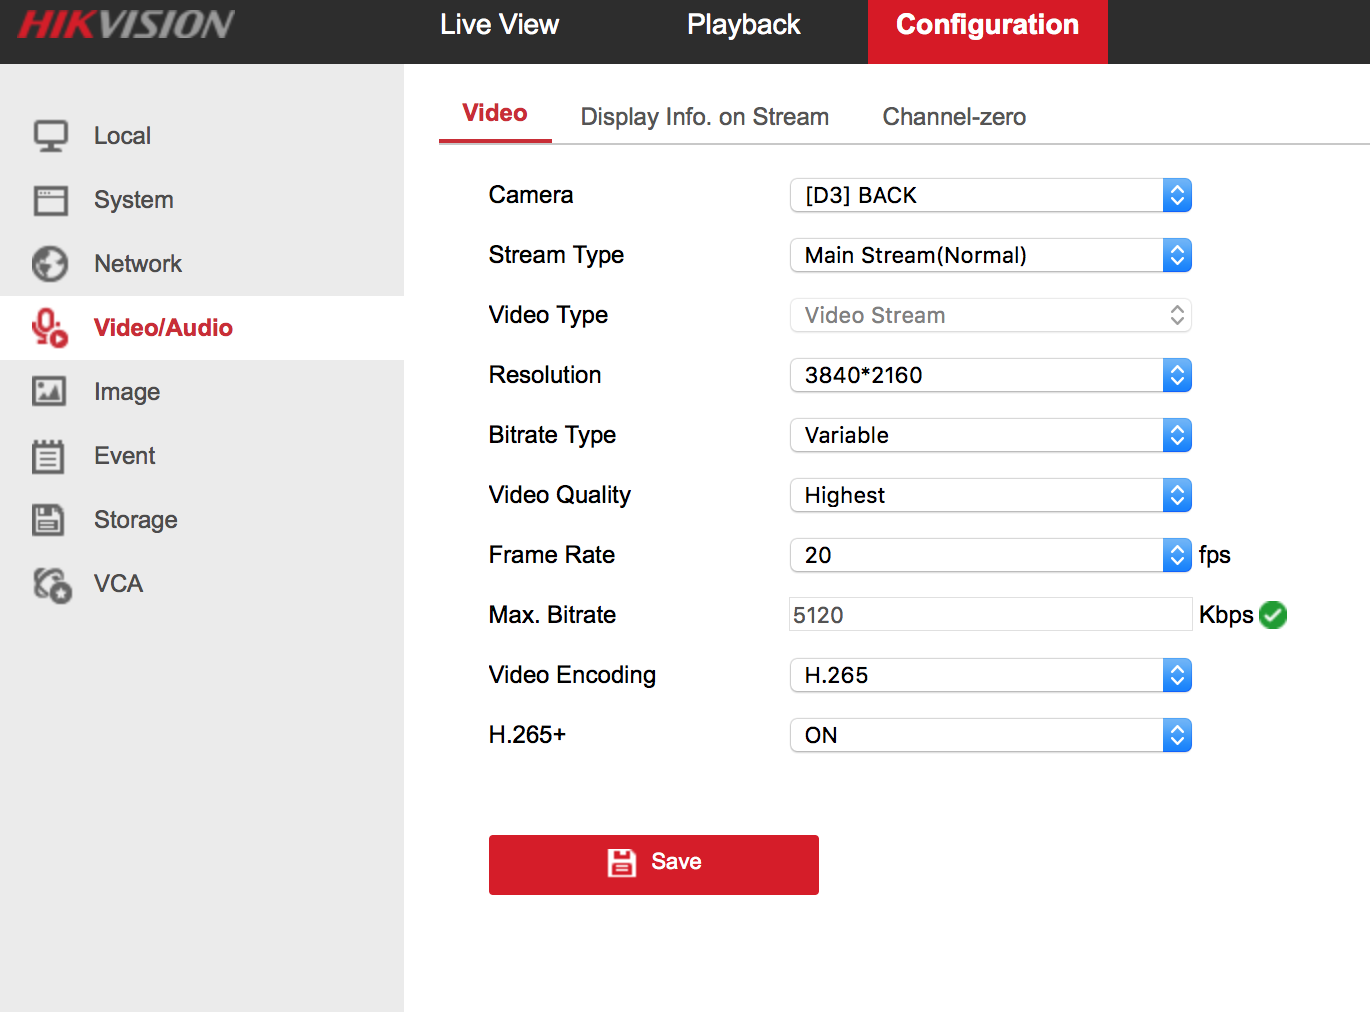Expand the Frame Rate dropdown
The height and width of the screenshot is (1012, 1370).
coord(990,555)
